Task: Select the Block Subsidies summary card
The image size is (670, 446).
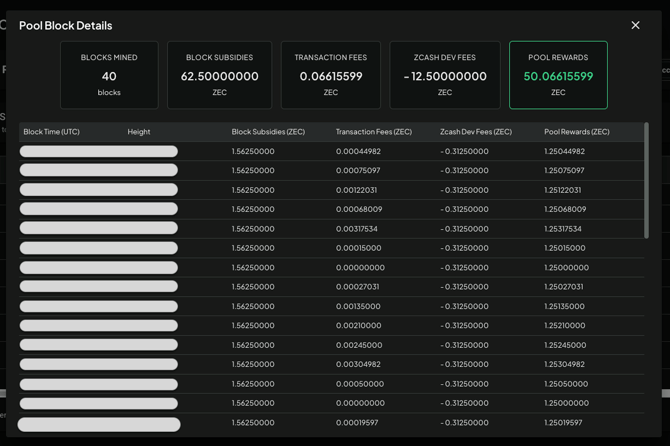Action: point(219,75)
